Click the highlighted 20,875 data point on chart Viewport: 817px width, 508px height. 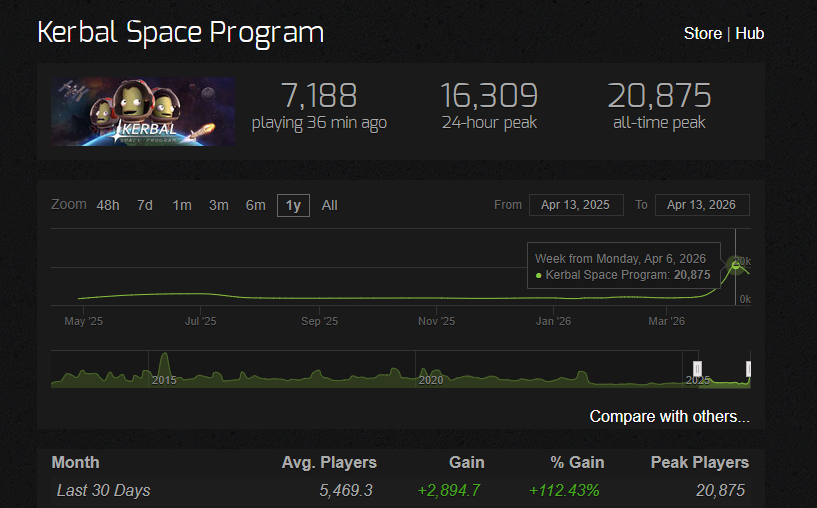[x=736, y=266]
